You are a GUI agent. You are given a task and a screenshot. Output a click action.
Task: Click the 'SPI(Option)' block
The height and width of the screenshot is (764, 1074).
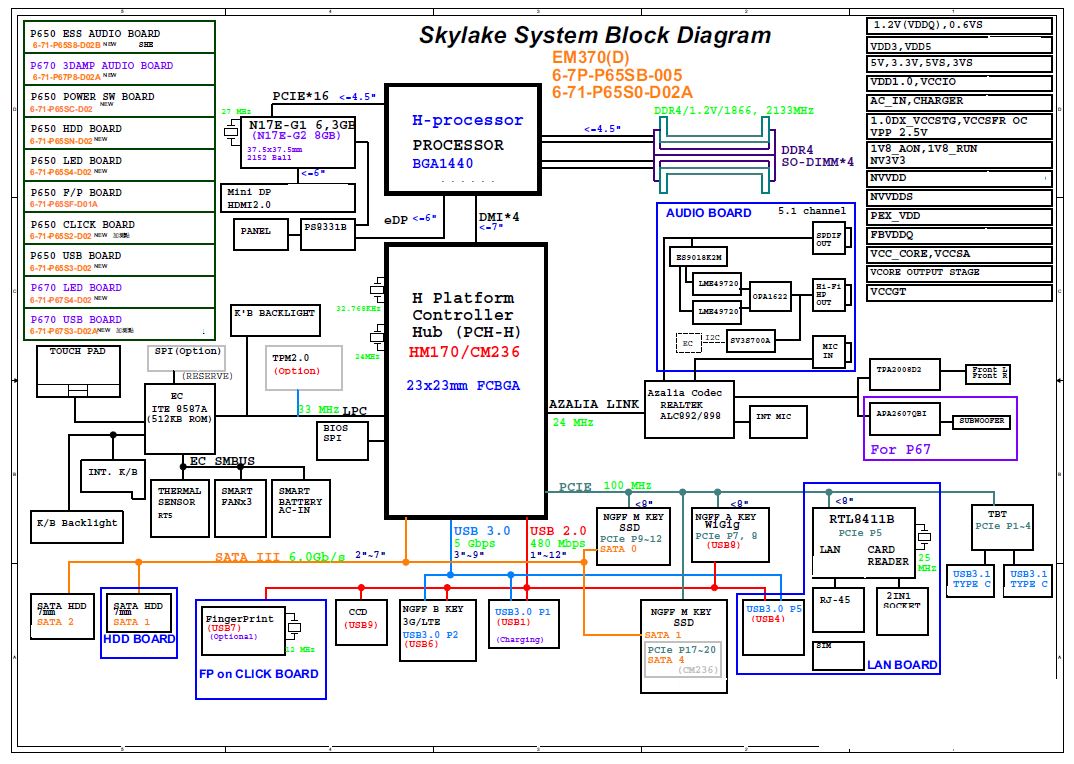(186, 358)
